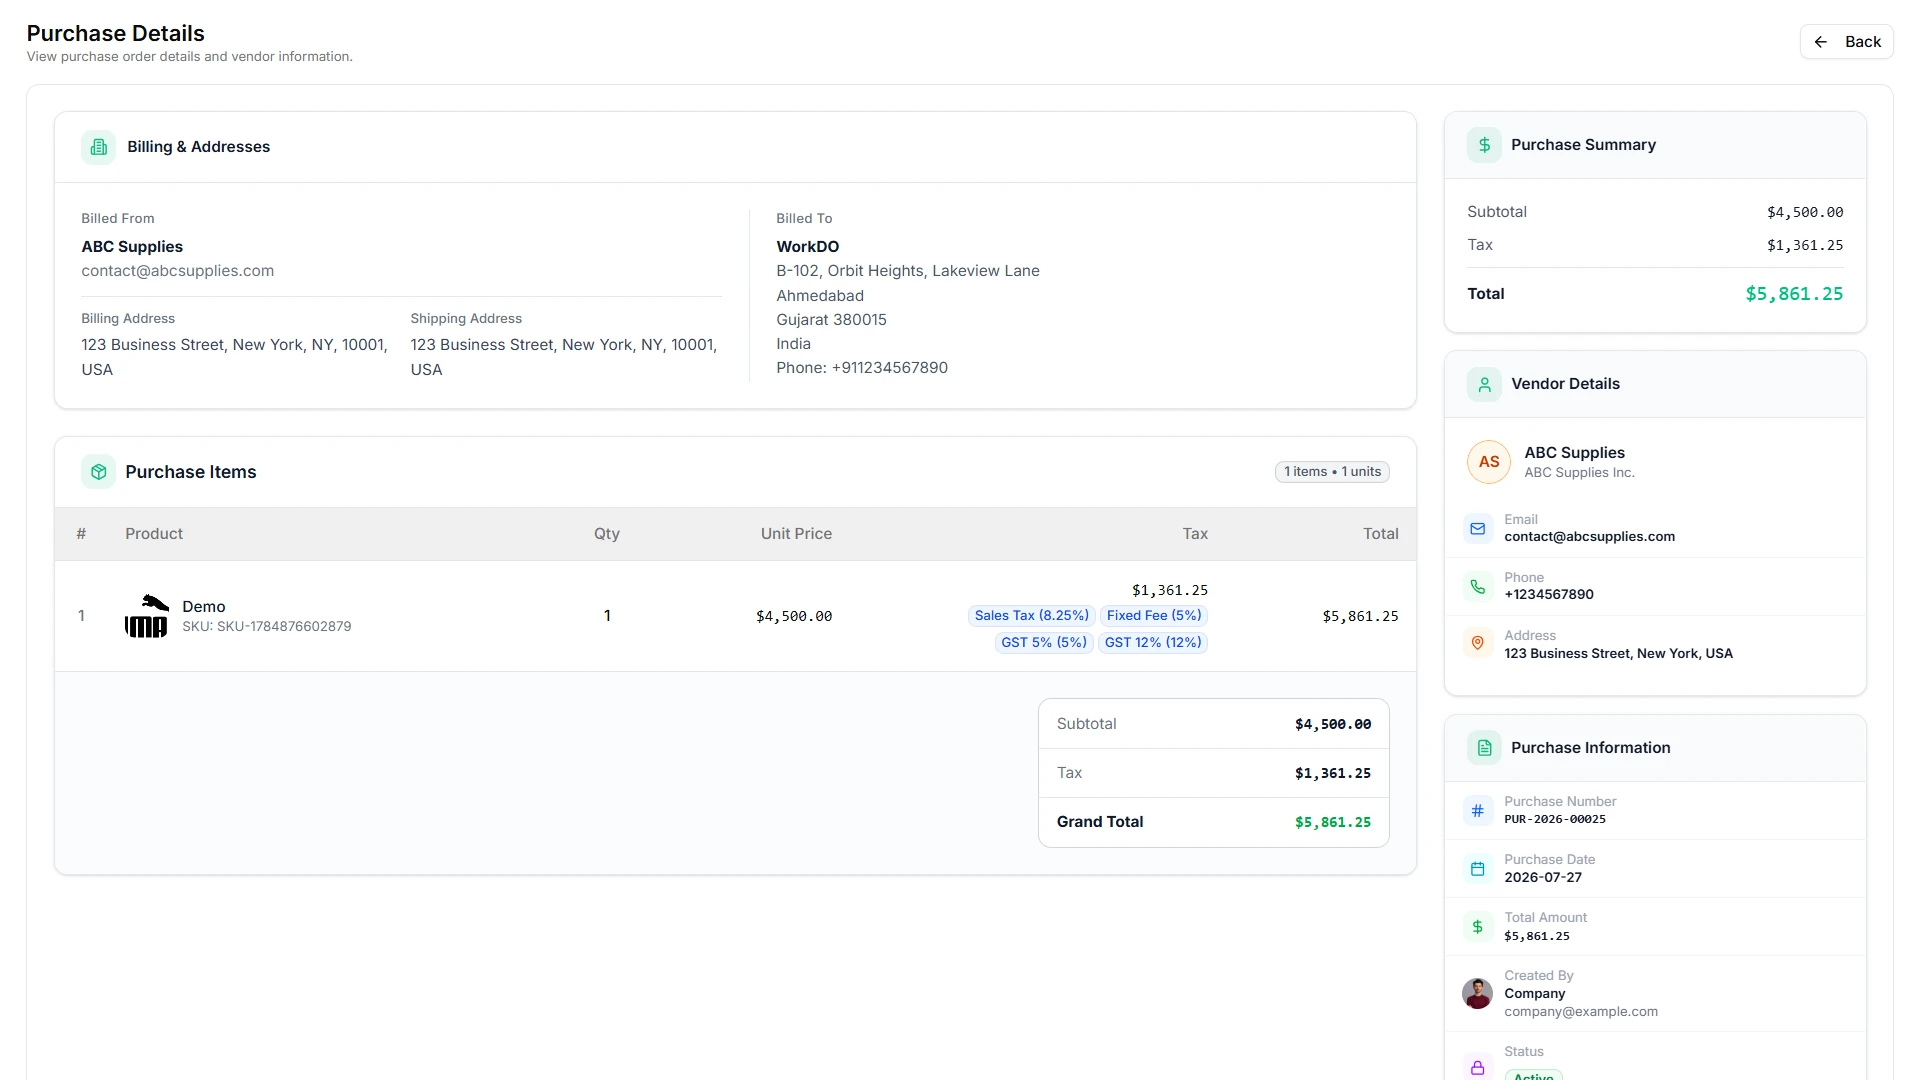Click the Total column header

pyautogui.click(x=1380, y=534)
